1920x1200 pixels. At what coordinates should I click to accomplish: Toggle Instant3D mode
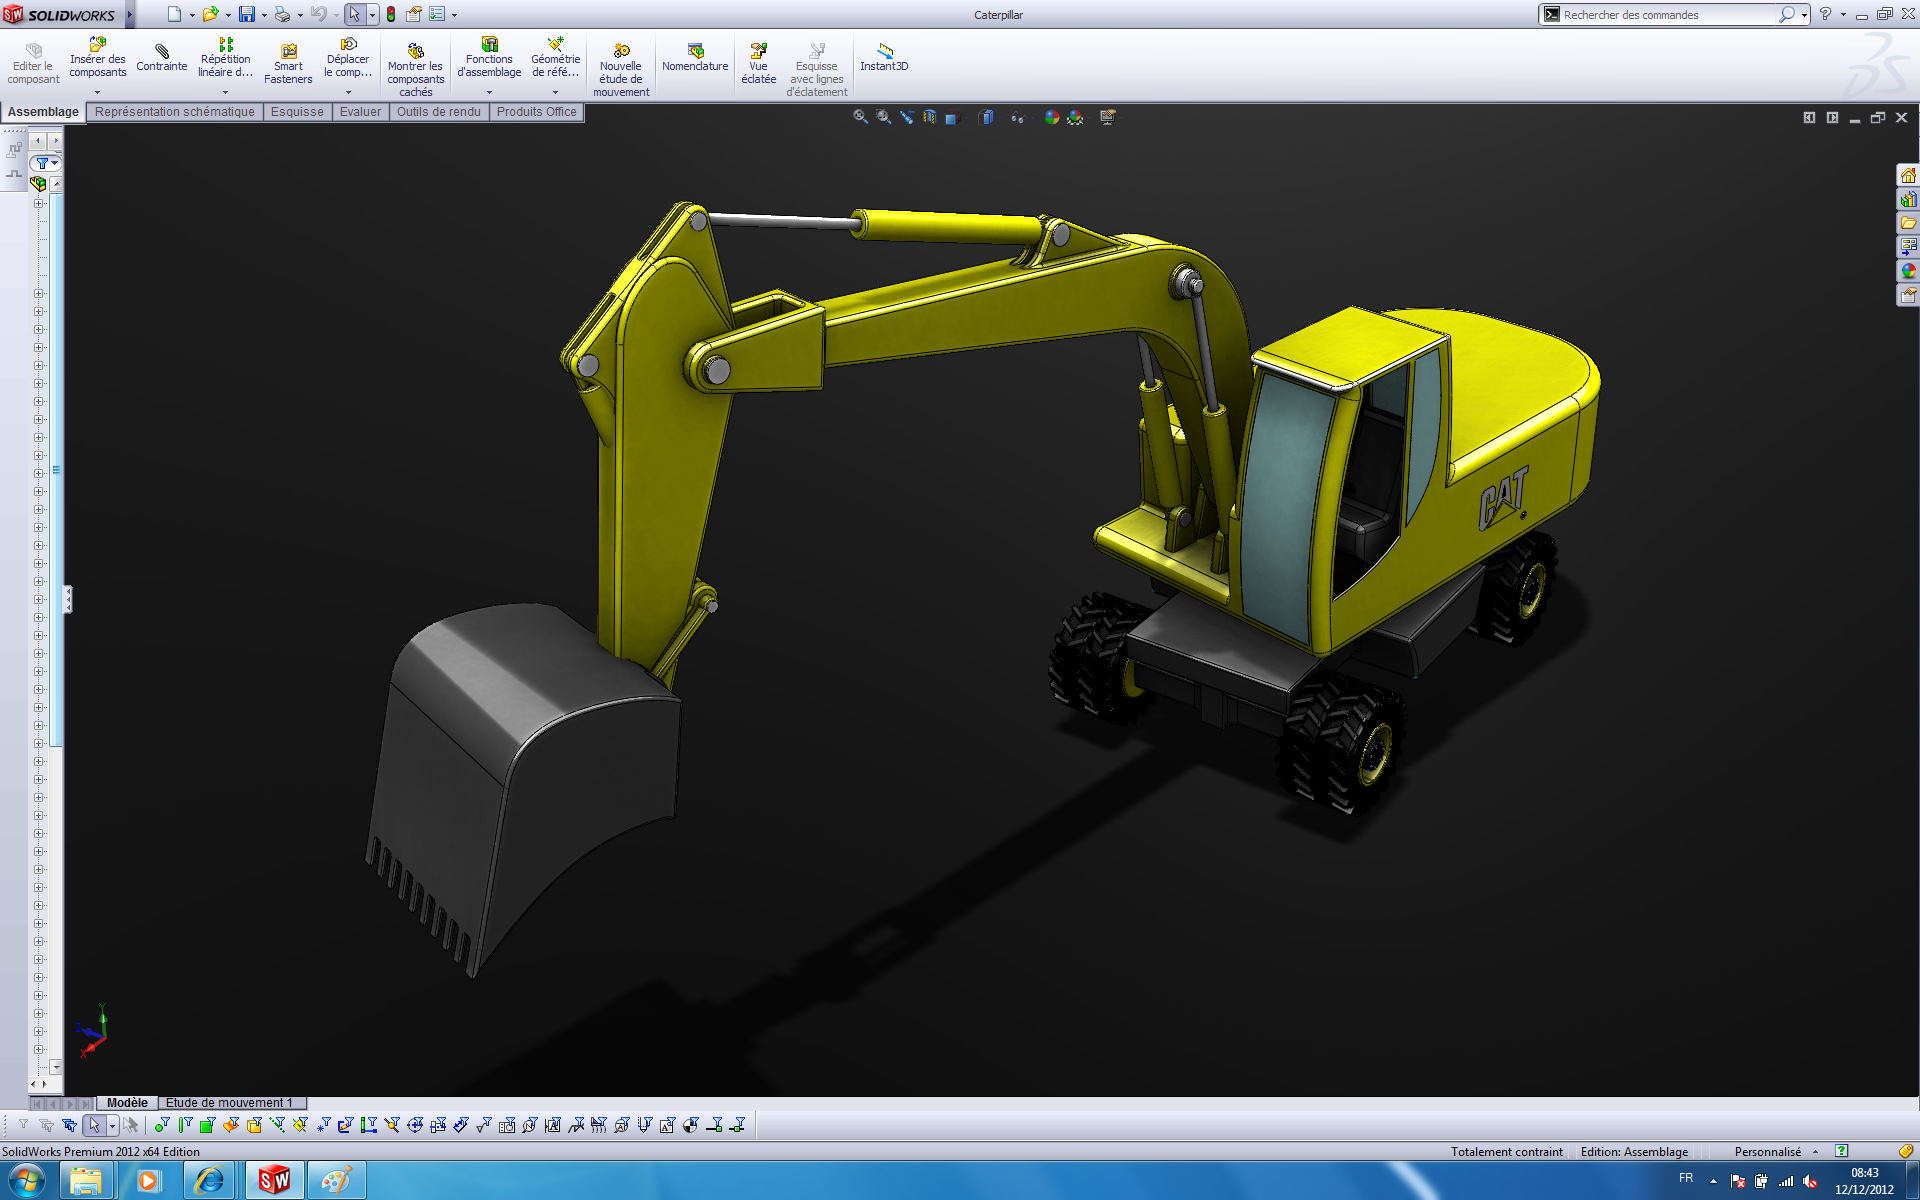point(884,57)
